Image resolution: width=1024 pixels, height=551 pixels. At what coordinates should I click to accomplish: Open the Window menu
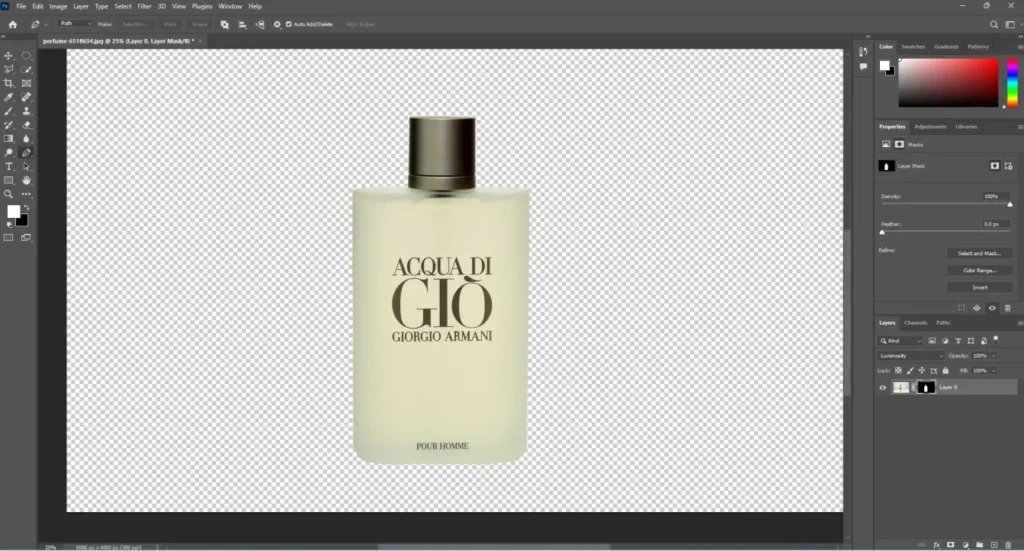tap(230, 6)
